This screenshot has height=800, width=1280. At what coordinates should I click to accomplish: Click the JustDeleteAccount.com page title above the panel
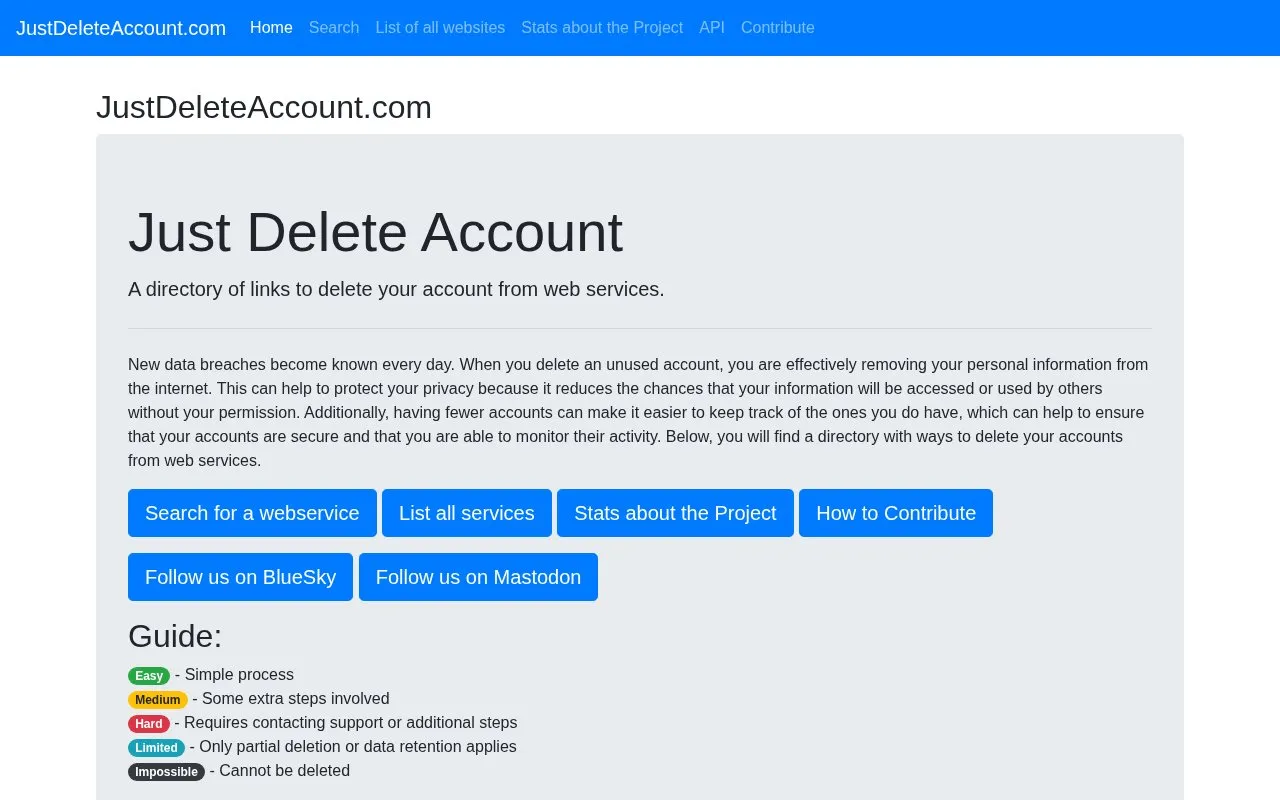coord(264,107)
